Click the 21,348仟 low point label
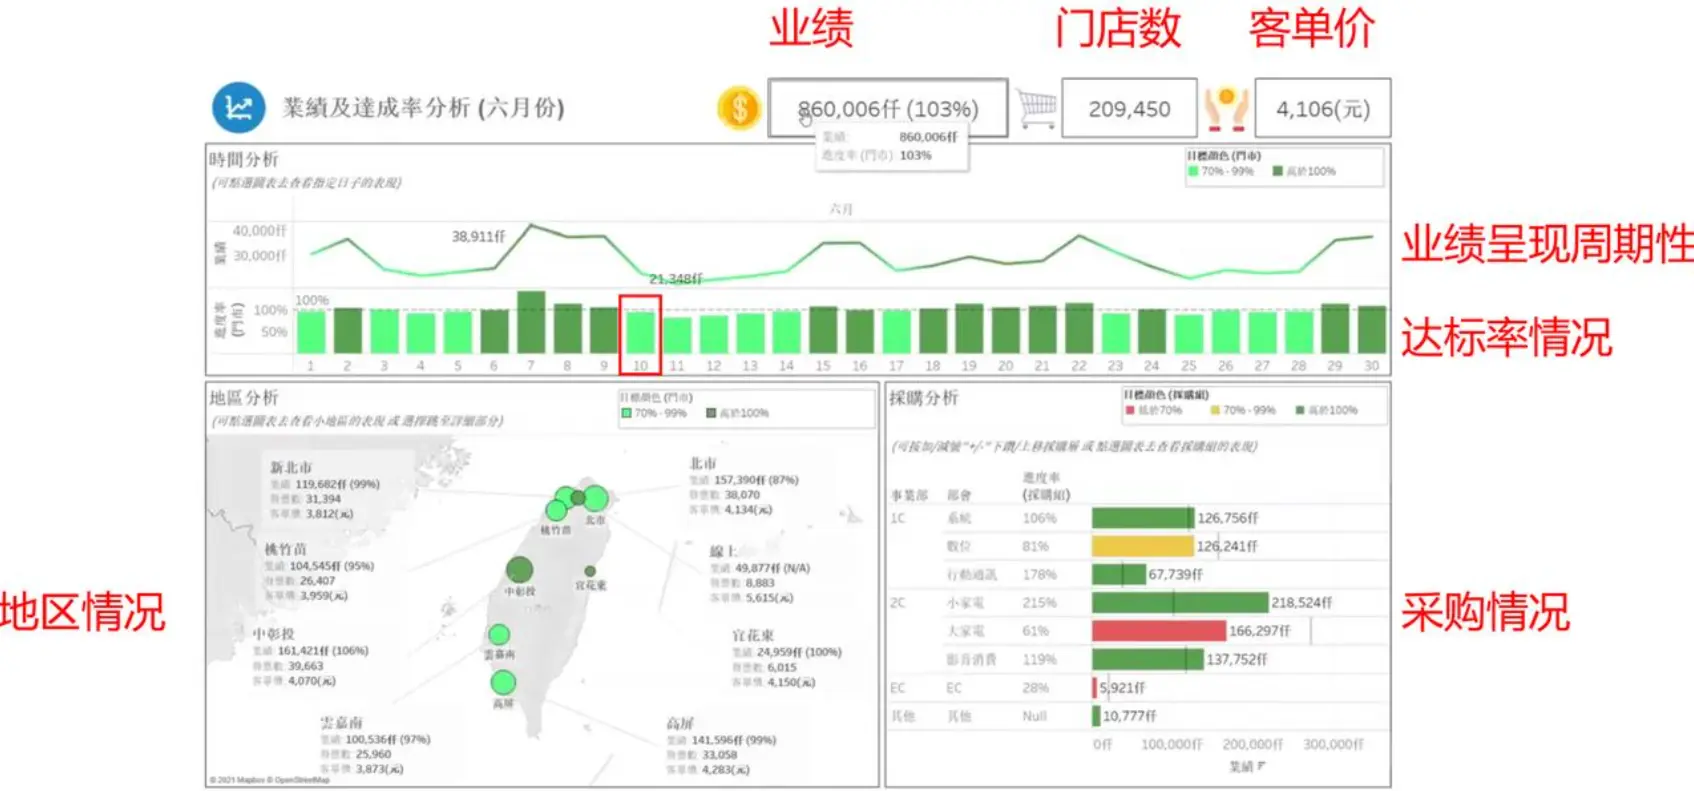 675,279
